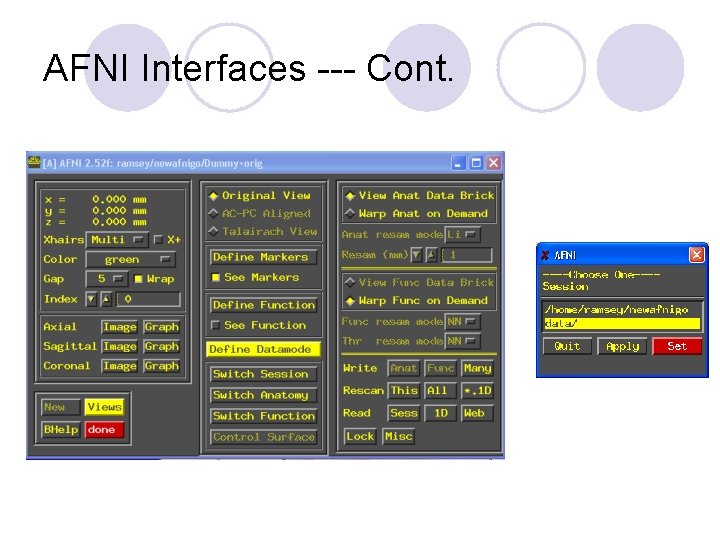This screenshot has width=720, height=540.
Task: Select Original View radio button
Action: tap(260, 196)
